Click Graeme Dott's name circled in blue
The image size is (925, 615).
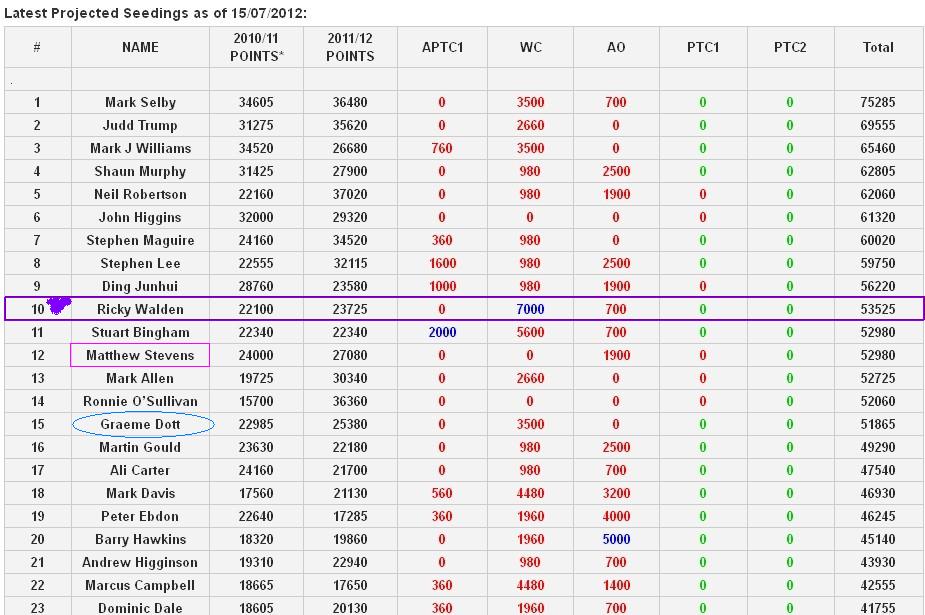pyautogui.click(x=140, y=424)
